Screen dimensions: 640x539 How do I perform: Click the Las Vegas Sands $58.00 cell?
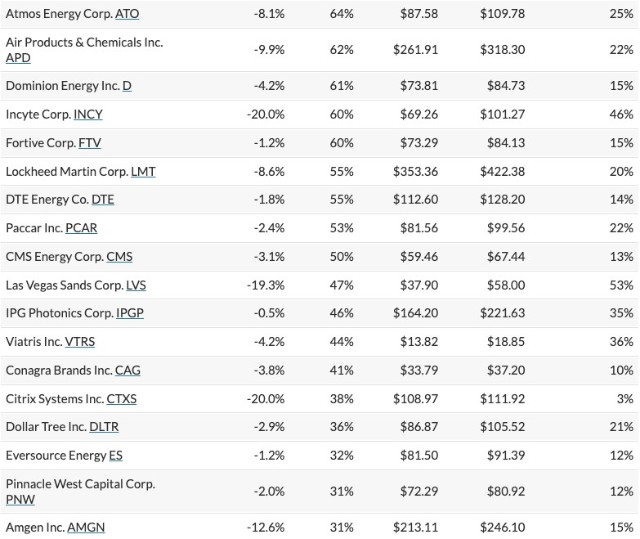tap(506, 286)
